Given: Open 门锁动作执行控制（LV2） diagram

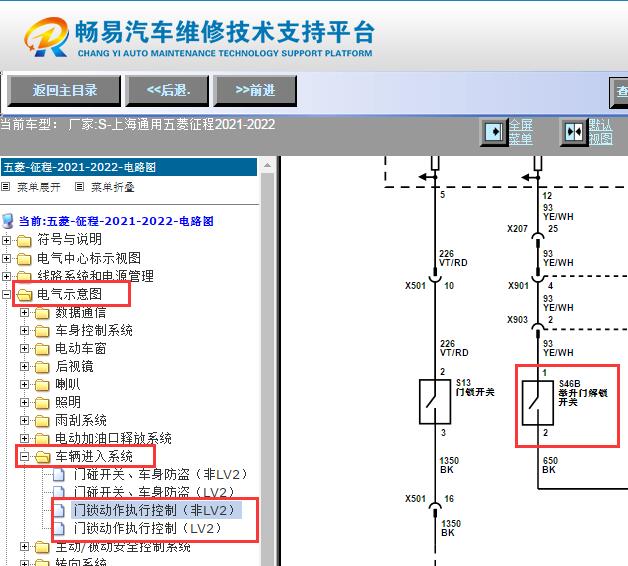Looking at the screenshot, I should coord(147,528).
